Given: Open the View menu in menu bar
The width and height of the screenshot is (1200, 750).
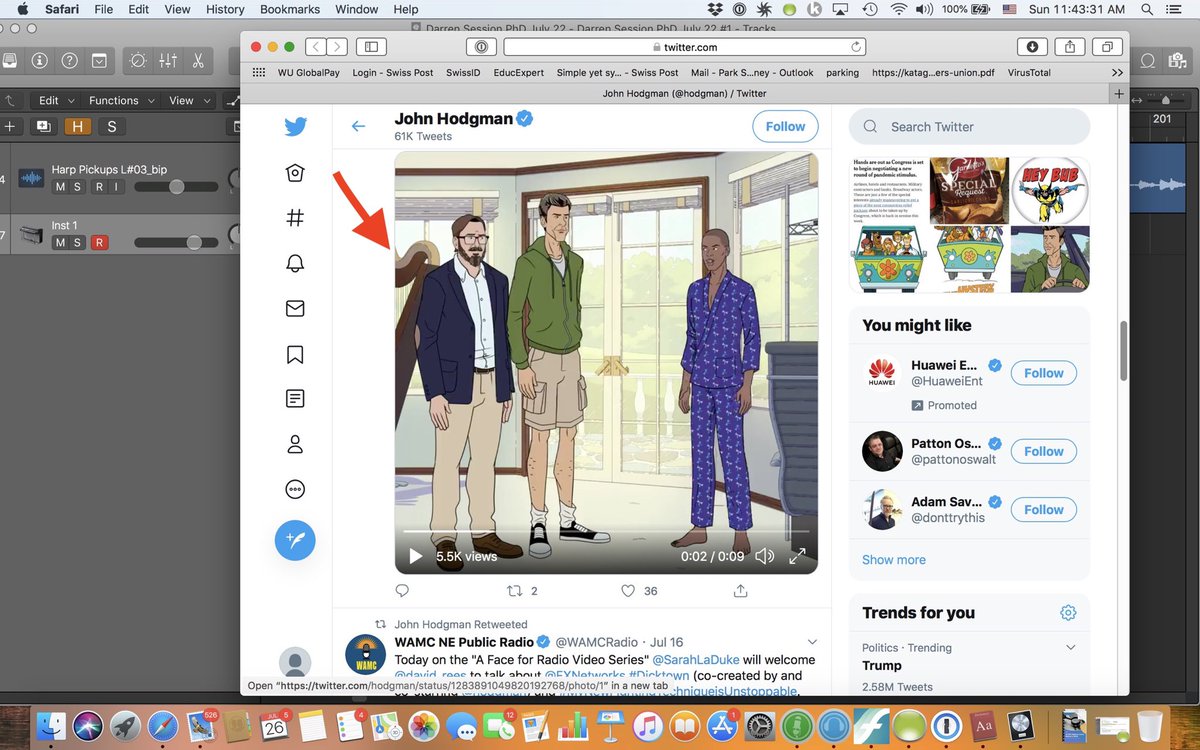Looking at the screenshot, I should point(177,9).
